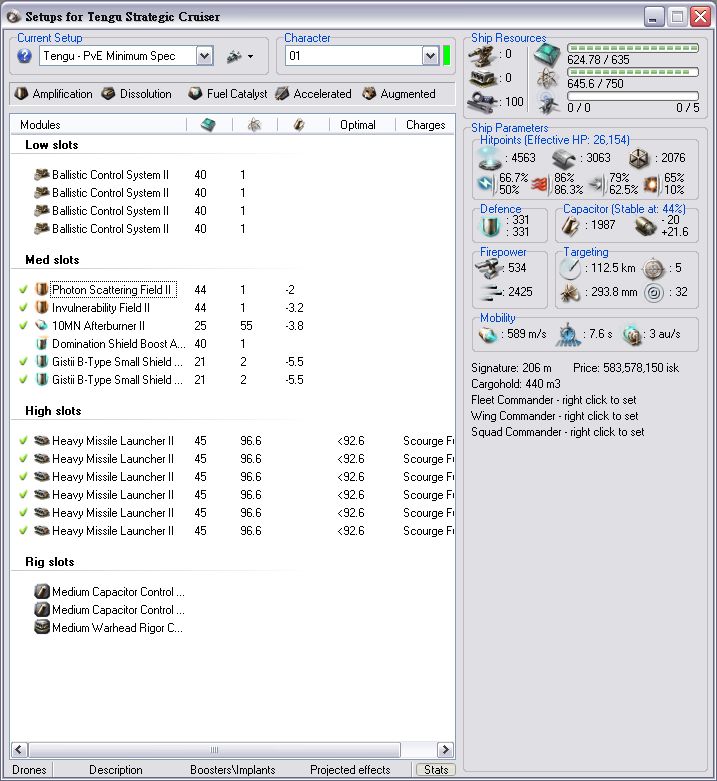Open the Current Setup dropdown arrow
This screenshot has width=717, height=781.
(x=204, y=56)
